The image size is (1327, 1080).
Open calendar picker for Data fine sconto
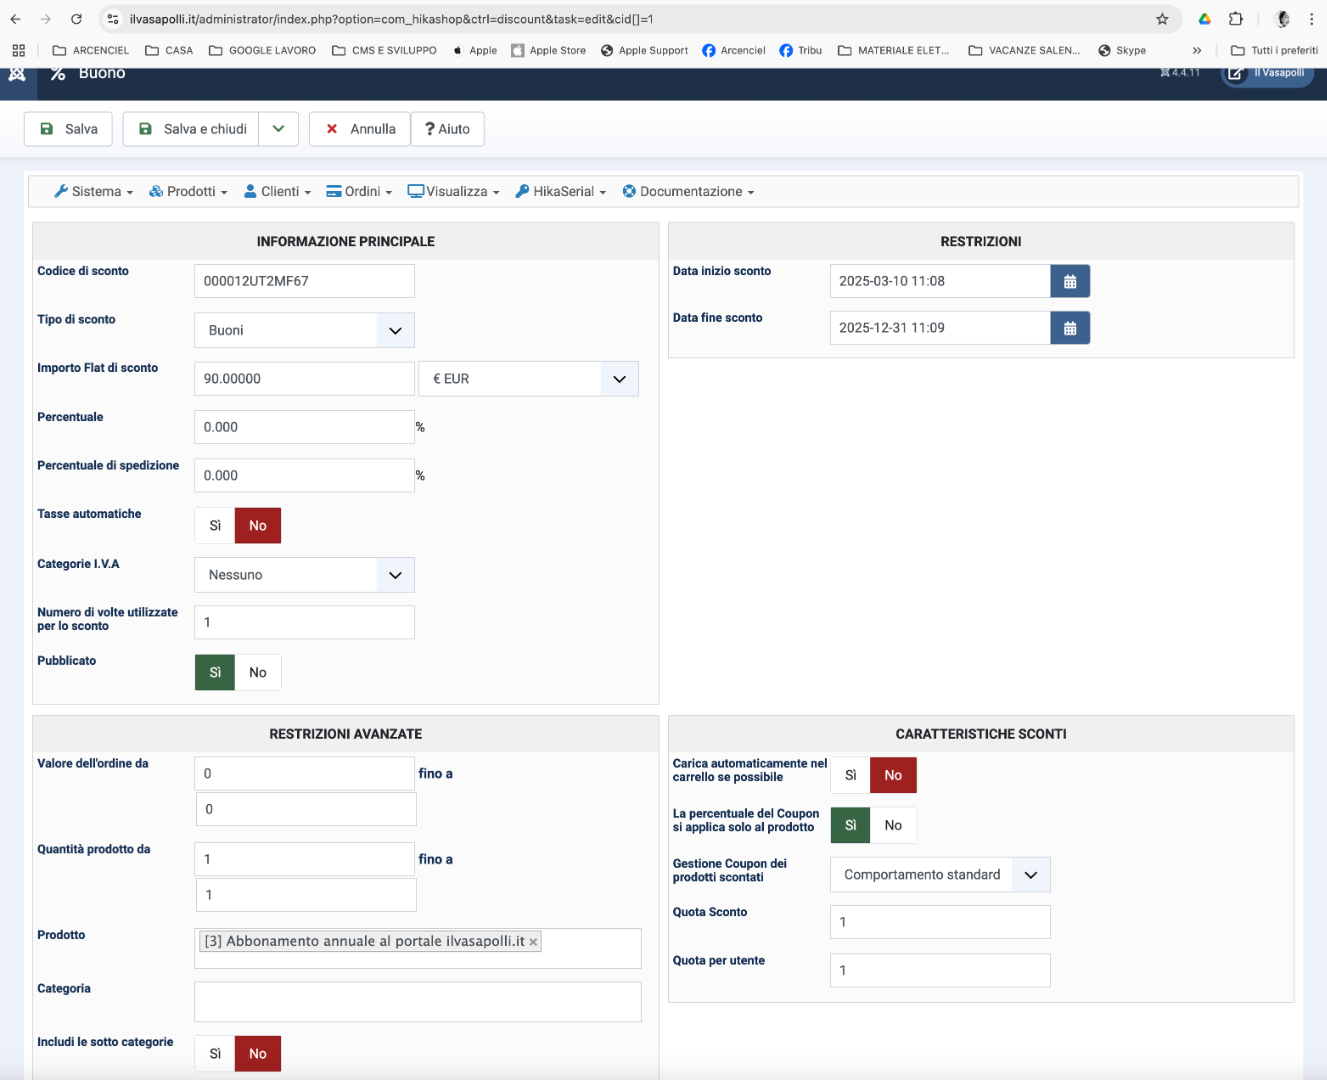[1069, 328]
